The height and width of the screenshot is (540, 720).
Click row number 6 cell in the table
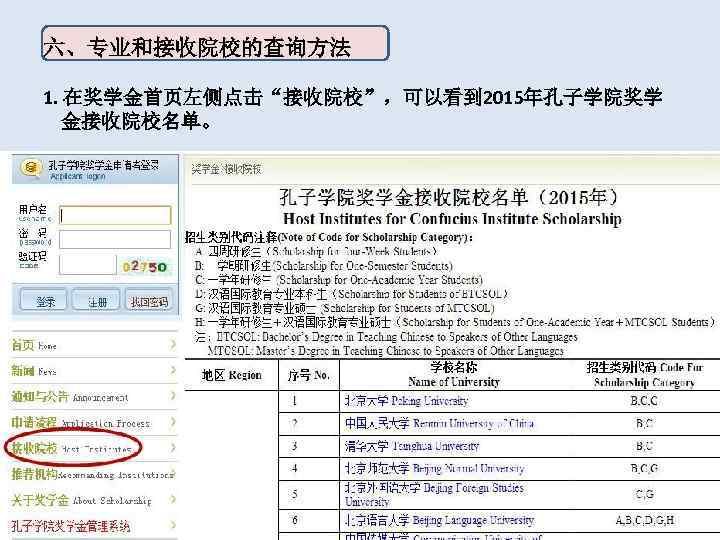294,520
